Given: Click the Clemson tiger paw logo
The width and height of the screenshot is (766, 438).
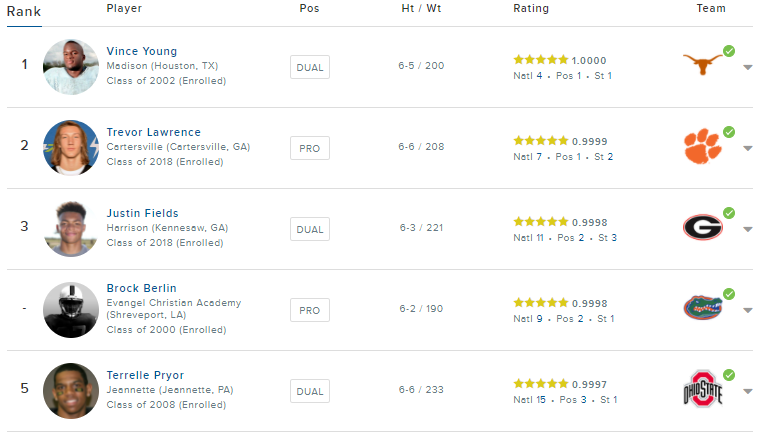Looking at the screenshot, I should click(702, 146).
